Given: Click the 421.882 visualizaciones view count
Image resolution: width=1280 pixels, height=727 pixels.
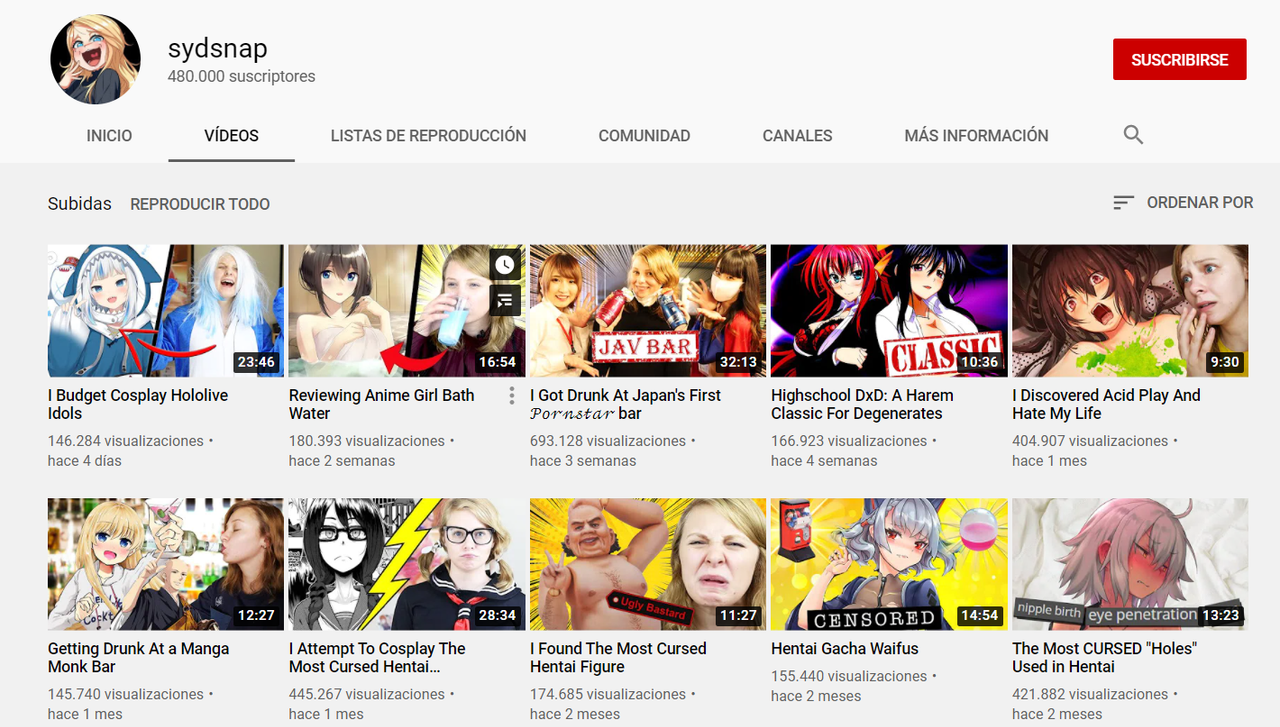Looking at the screenshot, I should click(x=1090, y=694).
